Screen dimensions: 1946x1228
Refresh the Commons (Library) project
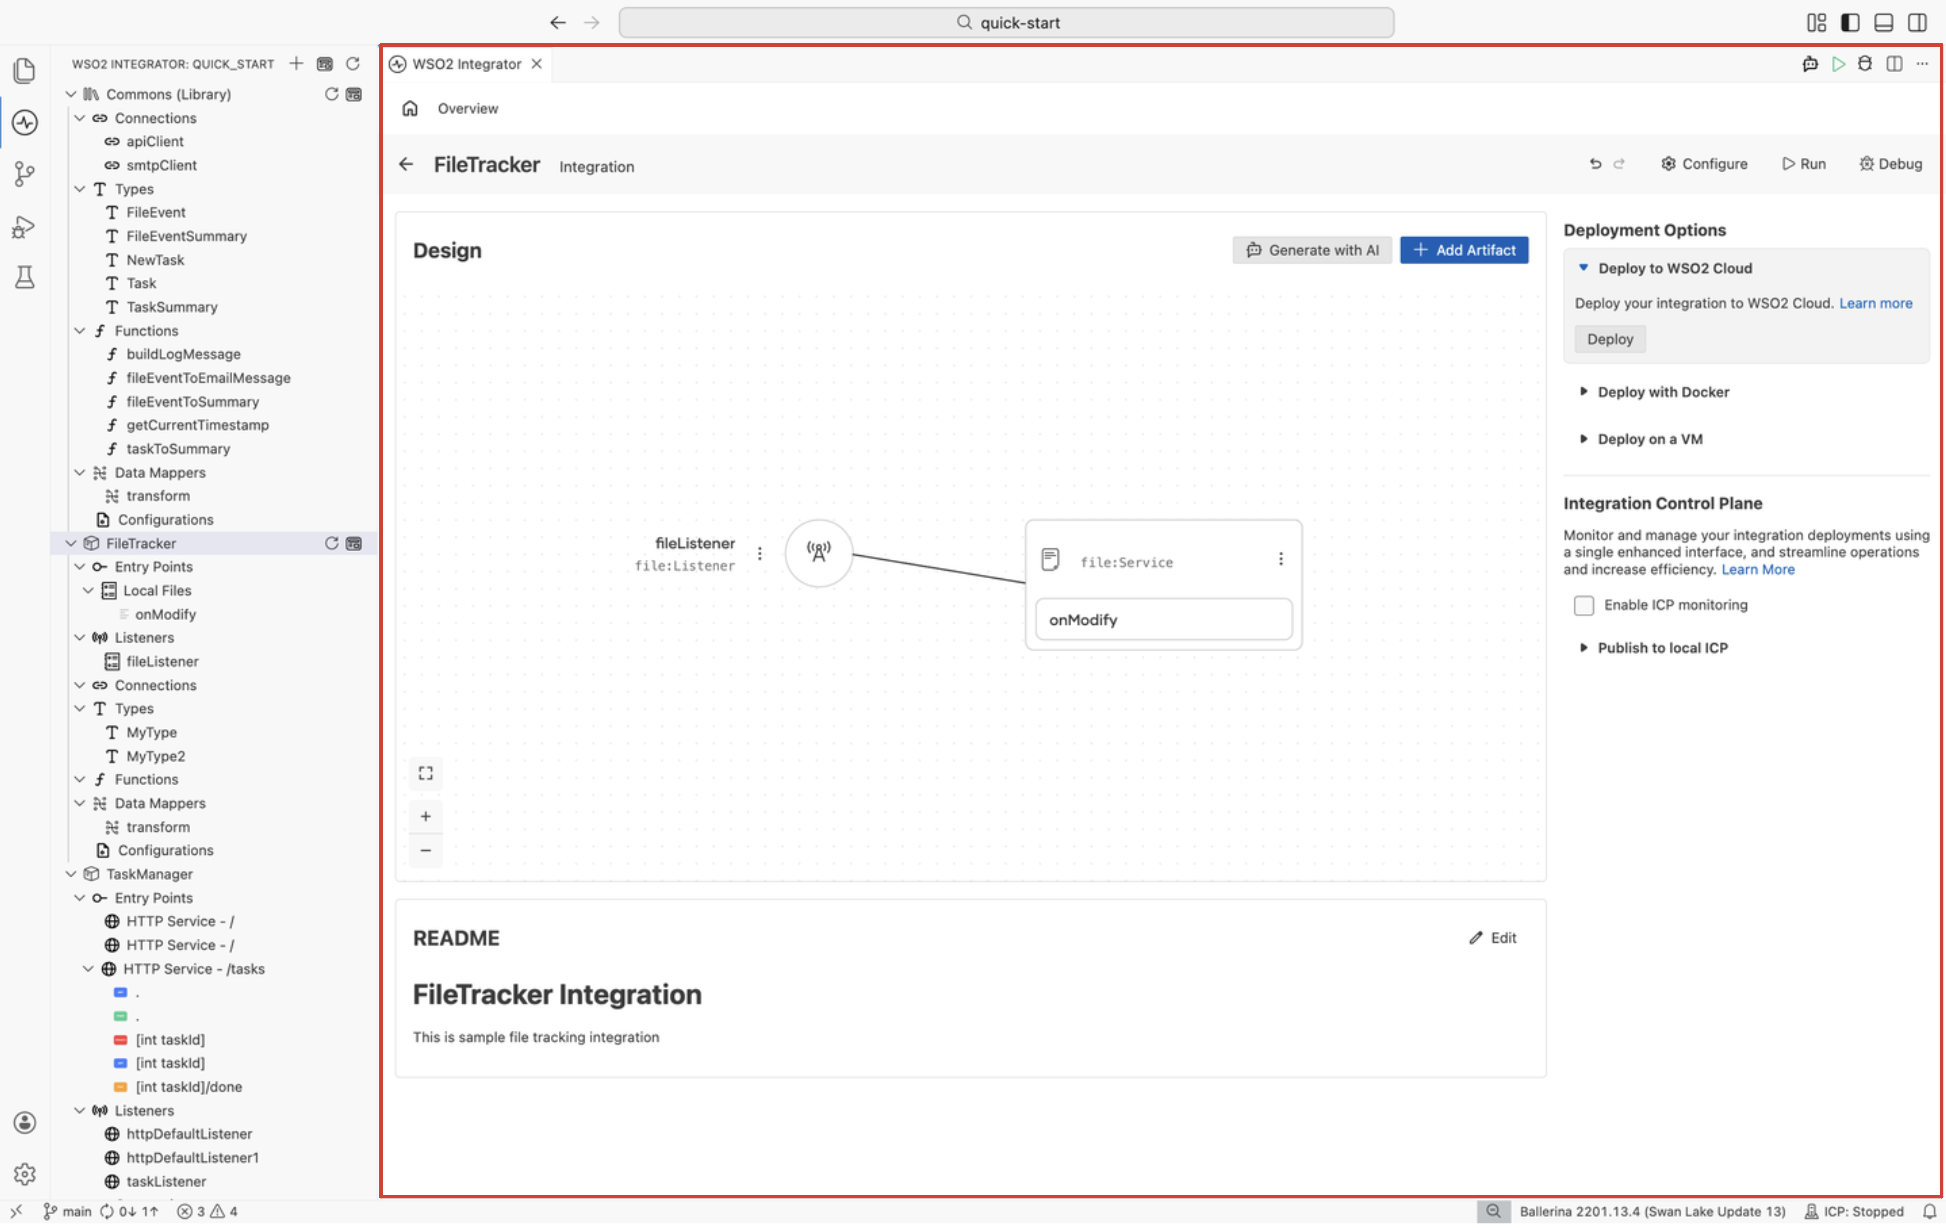(x=331, y=94)
